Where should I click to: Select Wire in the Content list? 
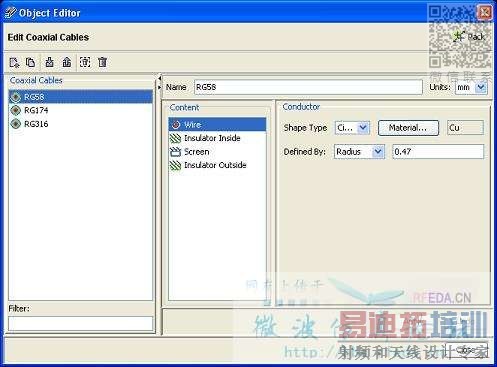coord(217,125)
